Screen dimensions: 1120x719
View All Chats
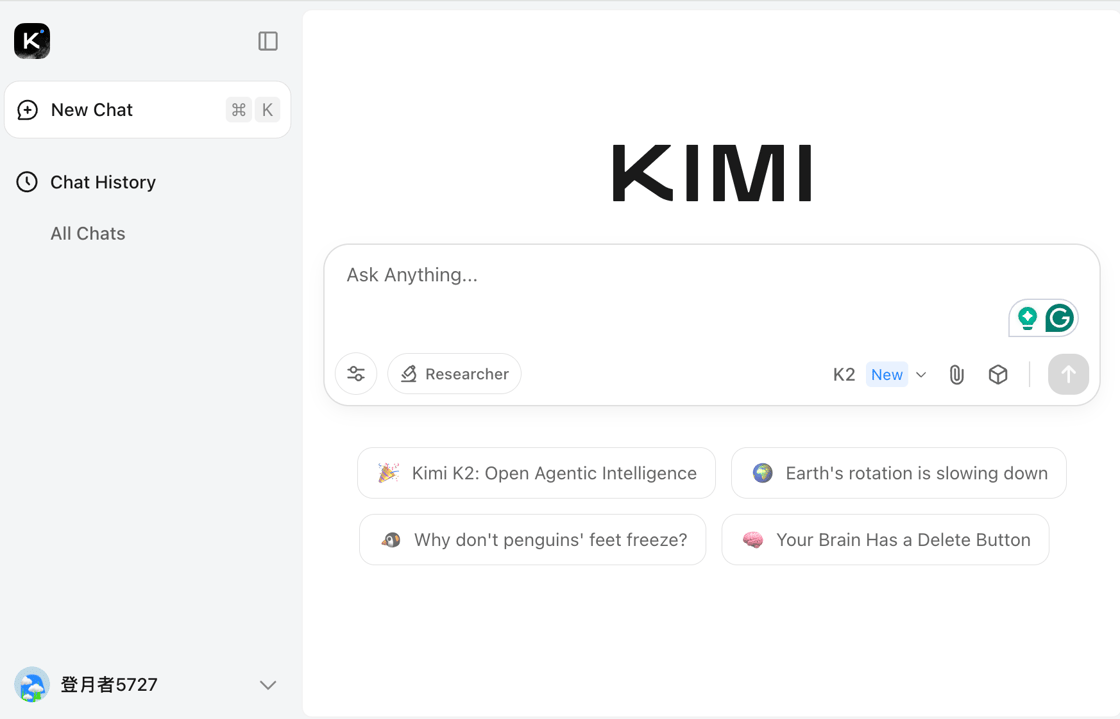point(88,233)
